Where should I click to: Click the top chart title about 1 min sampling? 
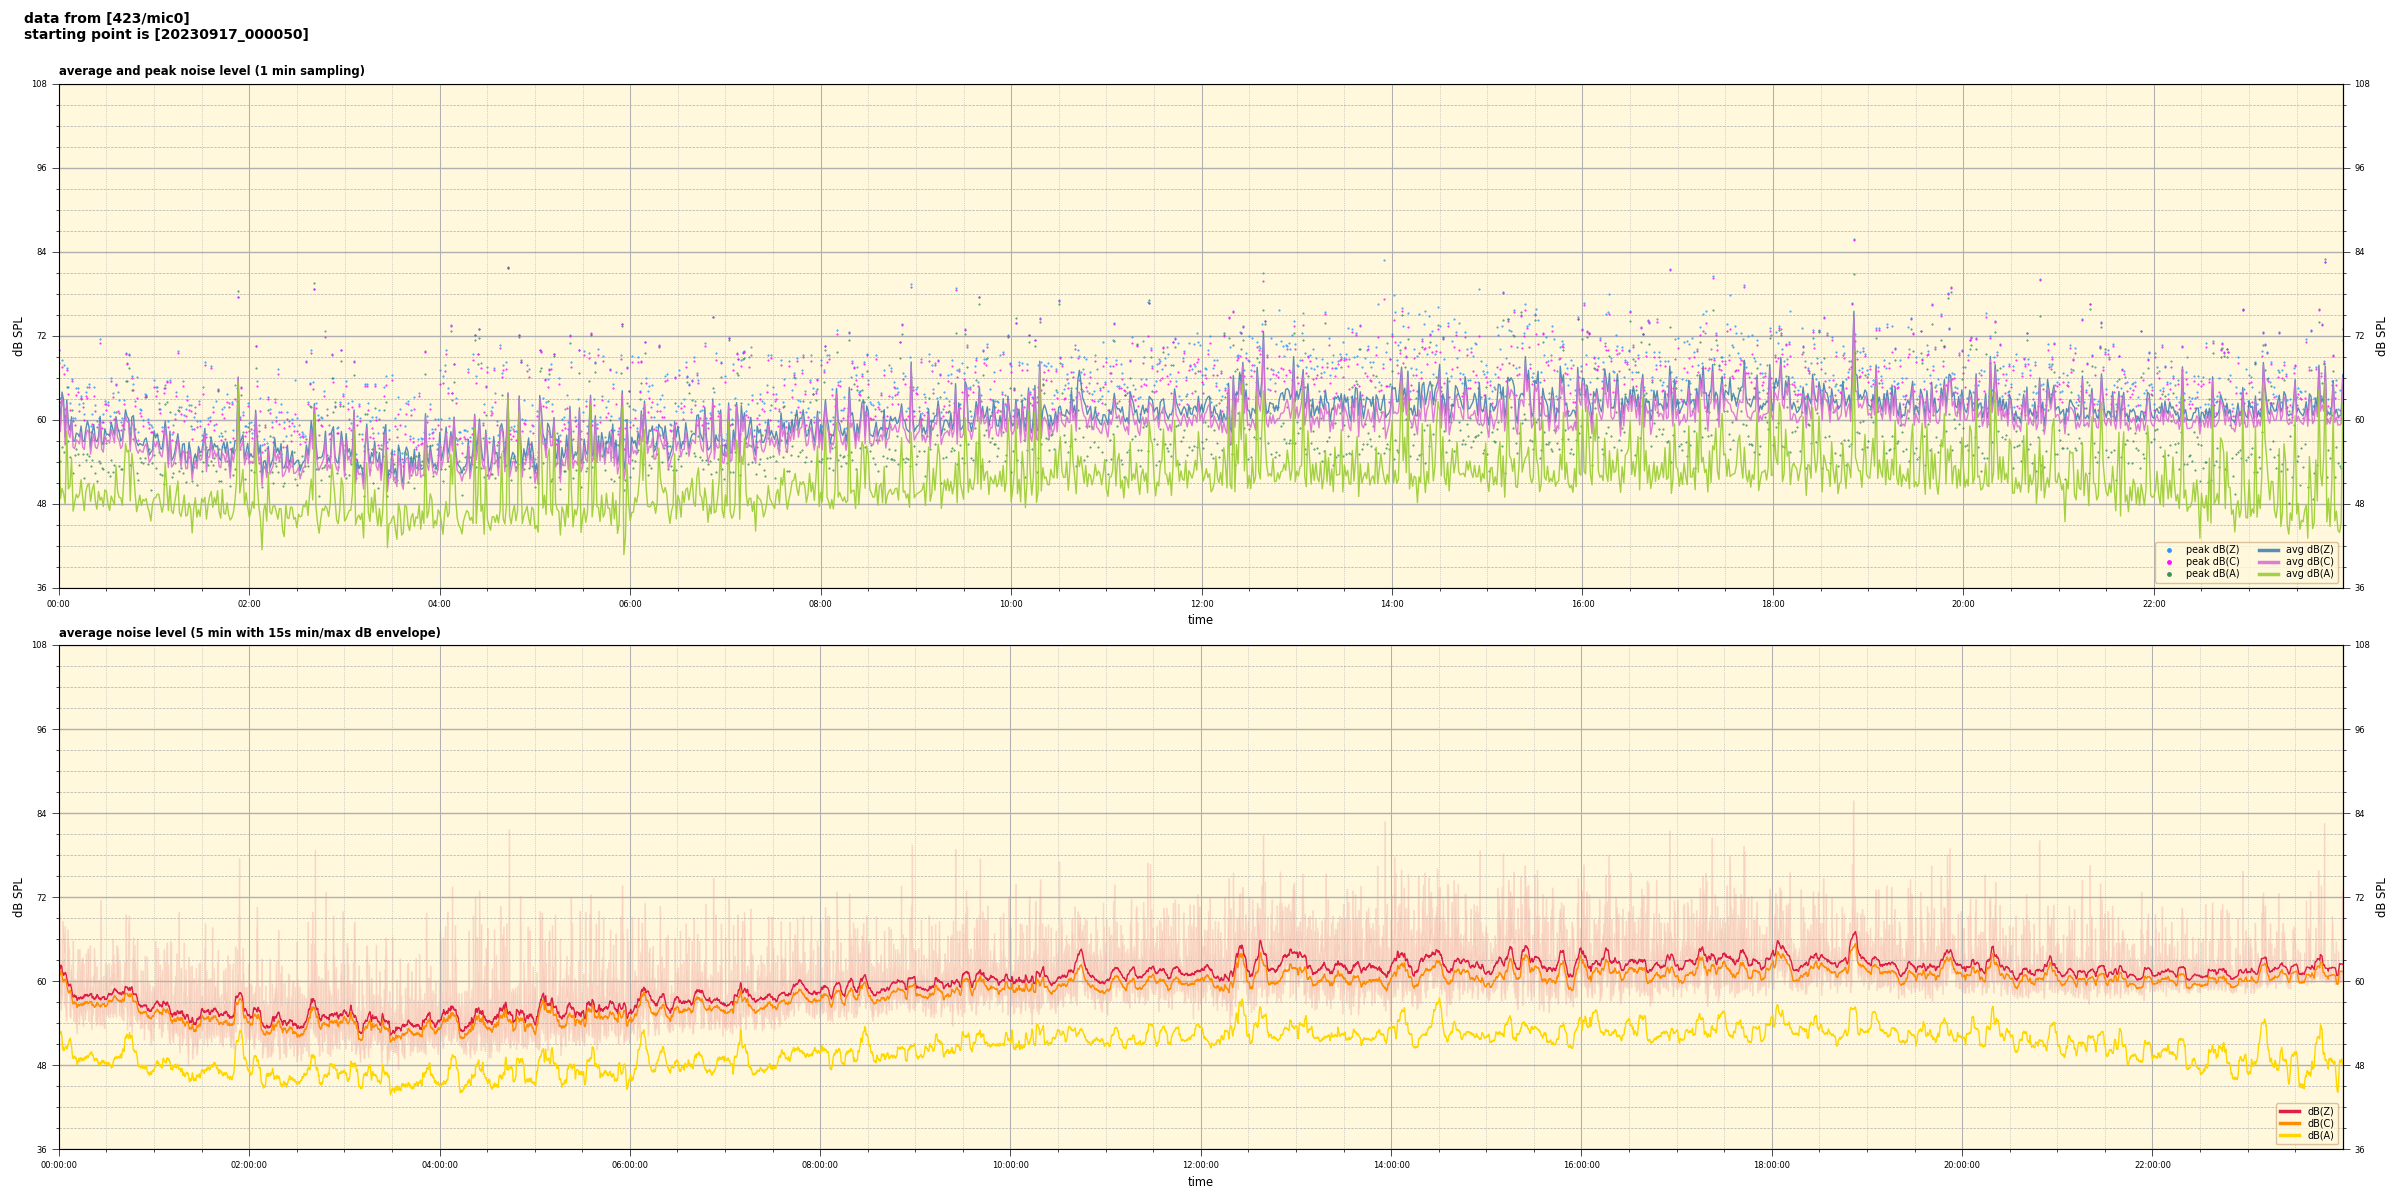click(x=211, y=71)
